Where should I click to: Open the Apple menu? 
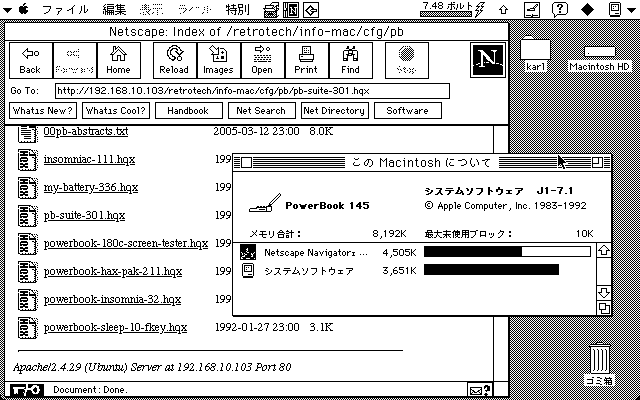click(x=24, y=9)
